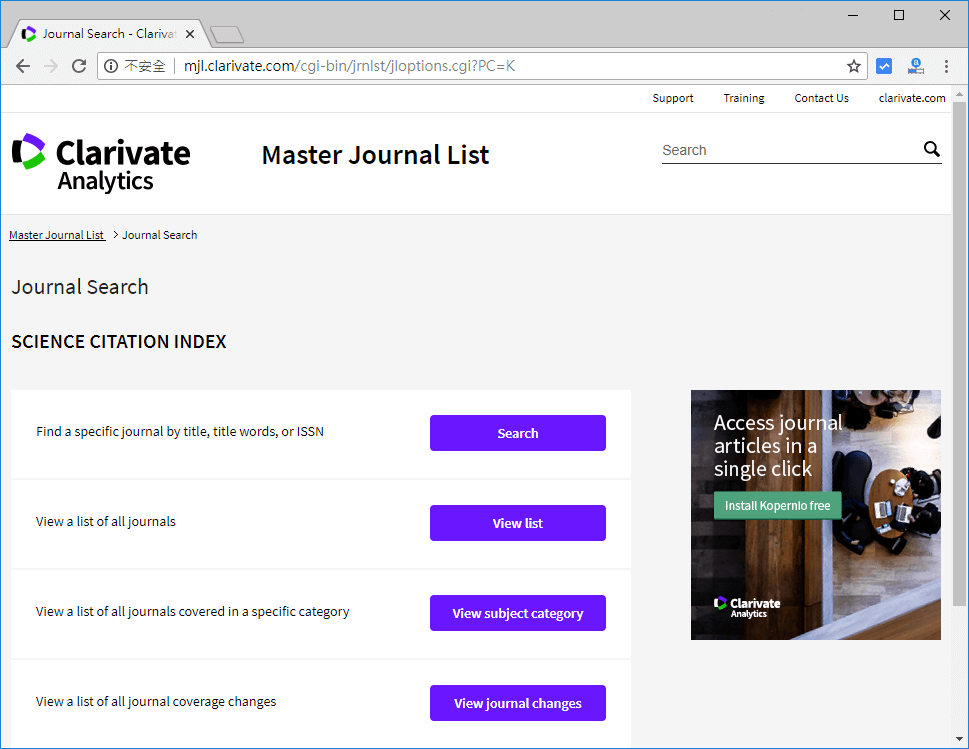Click the View list button
Screen dimensions: 969x749
517,523
